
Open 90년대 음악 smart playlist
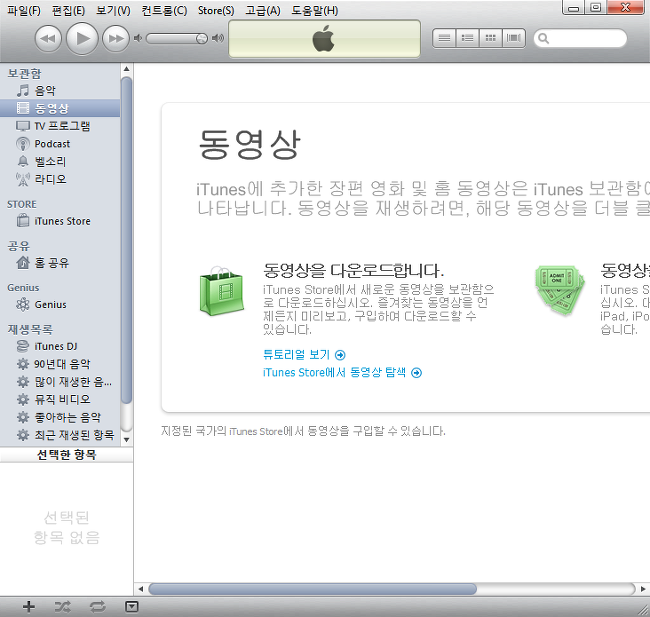(60, 364)
